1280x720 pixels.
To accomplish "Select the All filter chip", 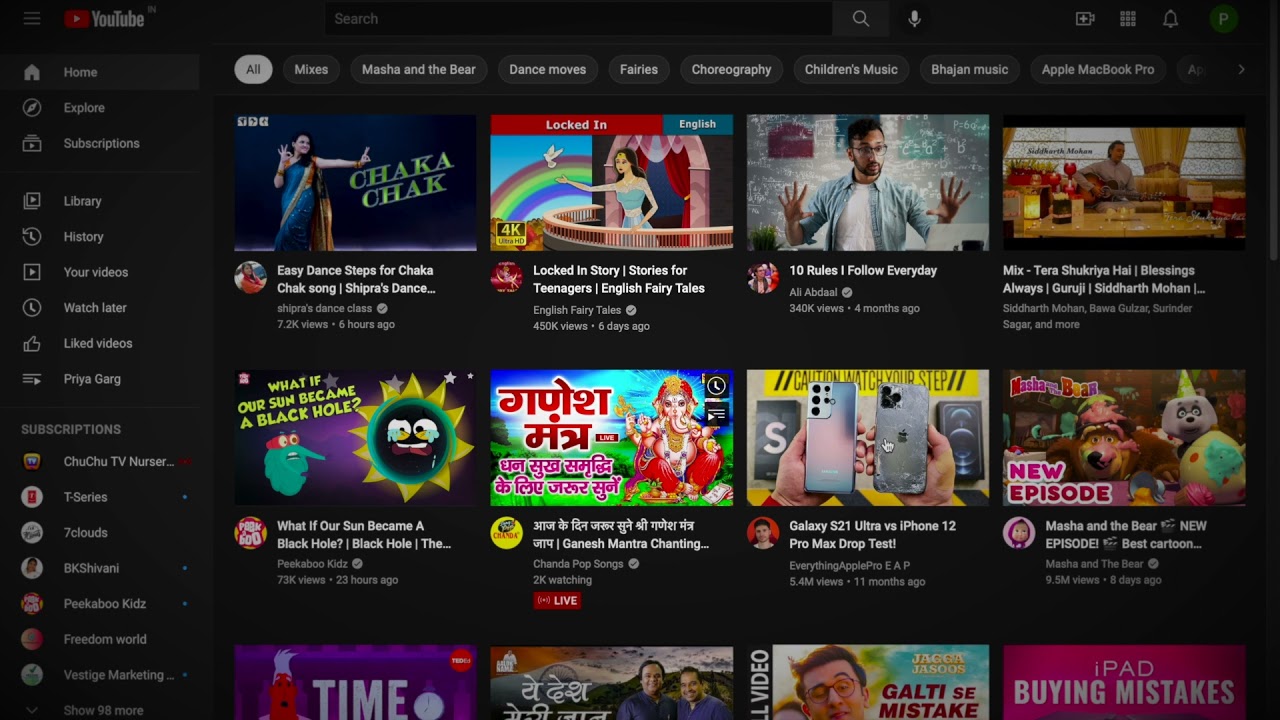I will coord(253,69).
